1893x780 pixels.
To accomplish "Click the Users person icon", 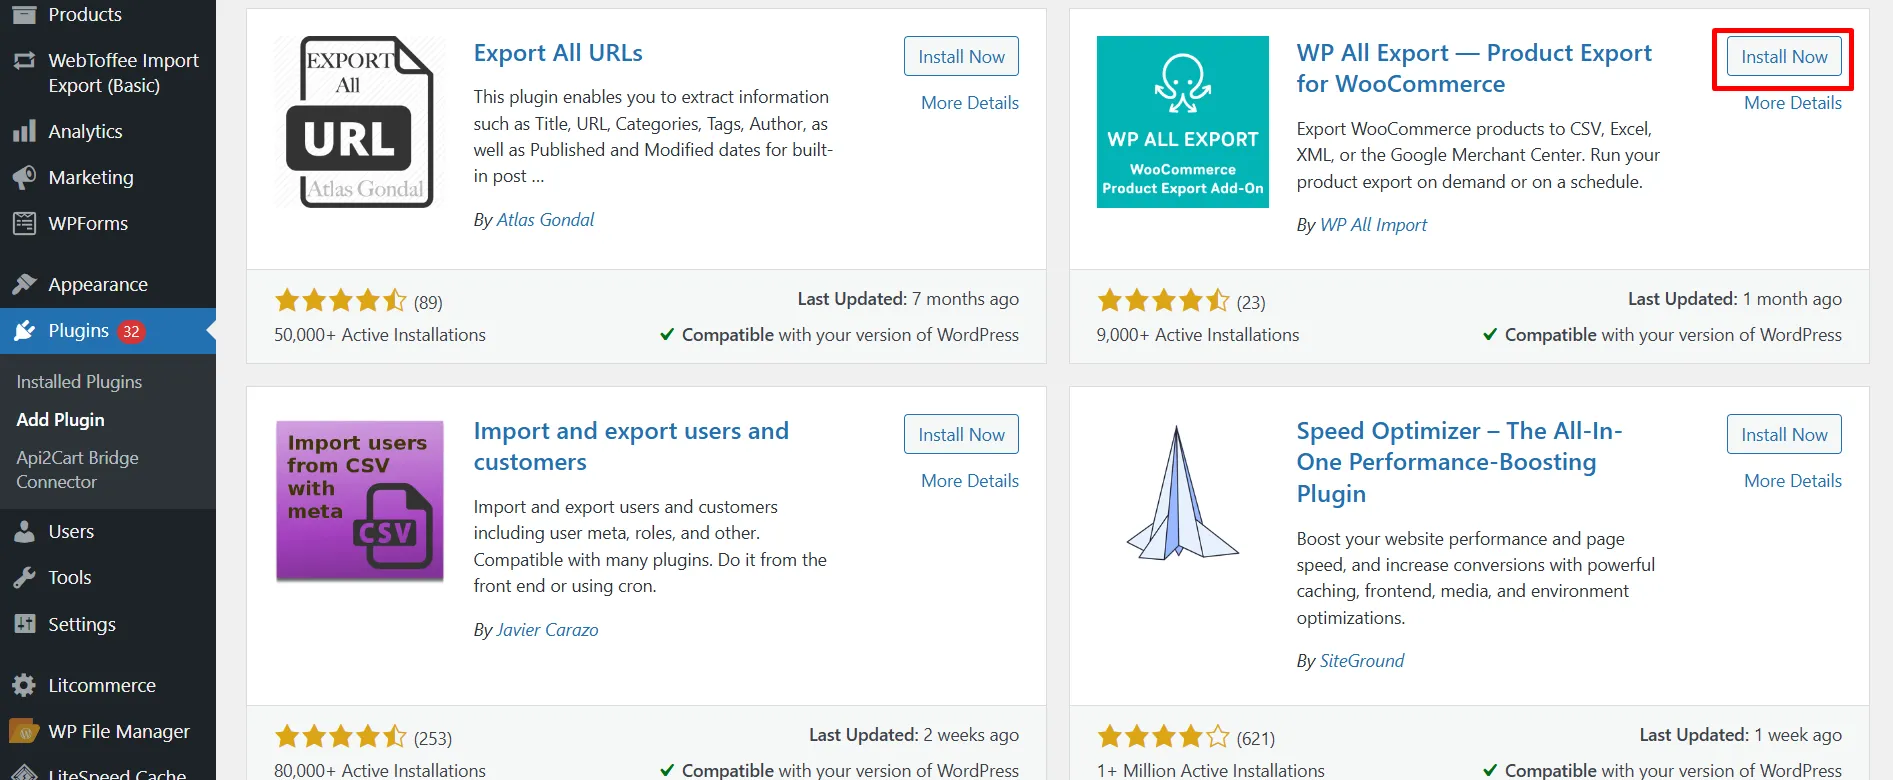I will pyautogui.click(x=24, y=532).
